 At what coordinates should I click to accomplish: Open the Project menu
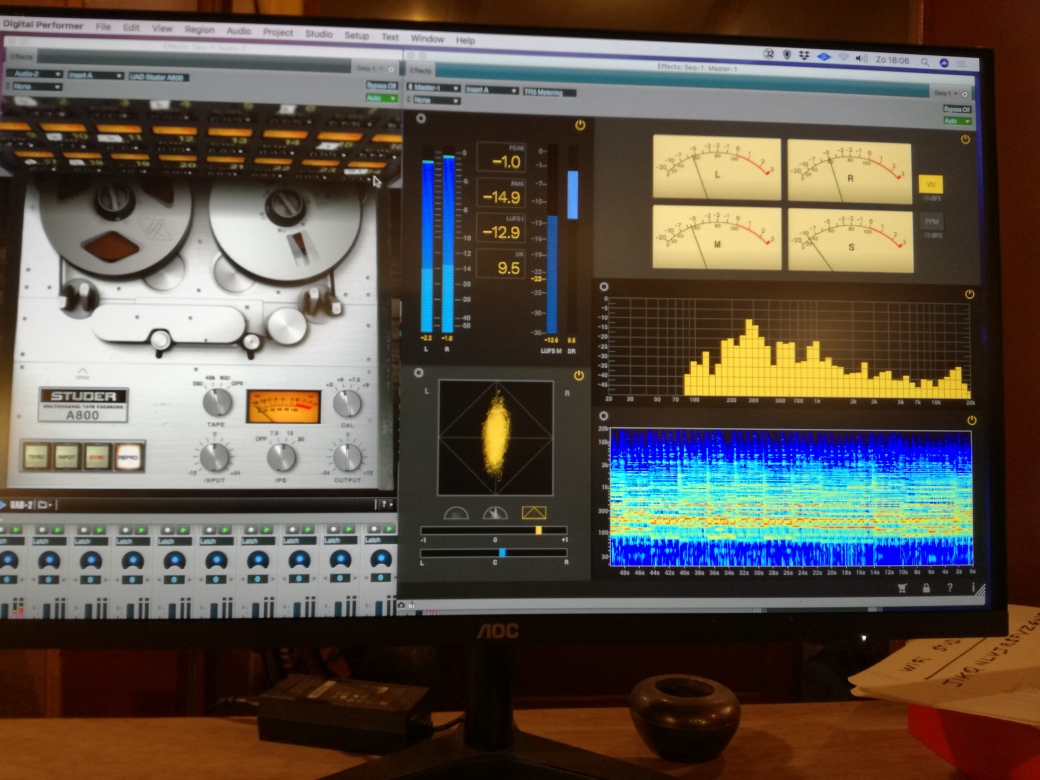click(x=277, y=32)
